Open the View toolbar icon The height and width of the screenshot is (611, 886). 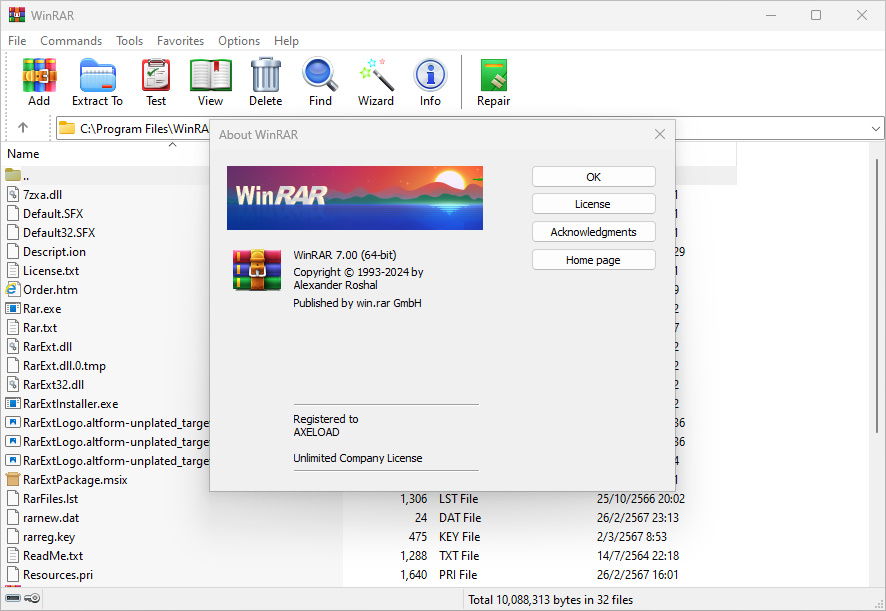[x=210, y=75]
